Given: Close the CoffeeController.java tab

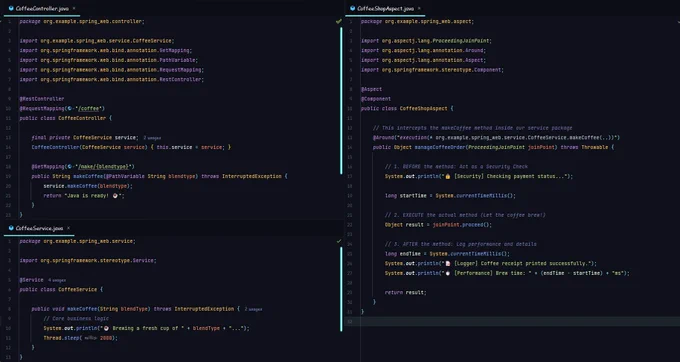Looking at the screenshot, I should coord(74,9).
